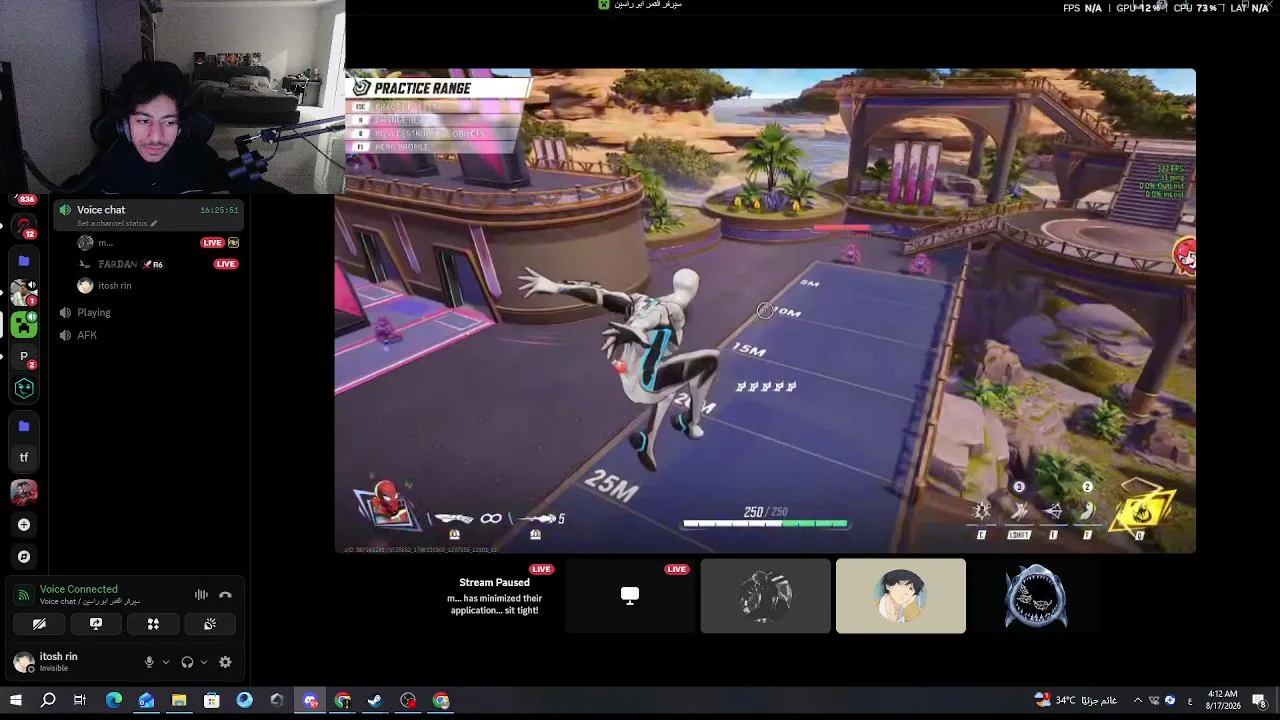1280x720 pixels.
Task: Select the gray dark-avatar participant tile
Action: coord(765,596)
